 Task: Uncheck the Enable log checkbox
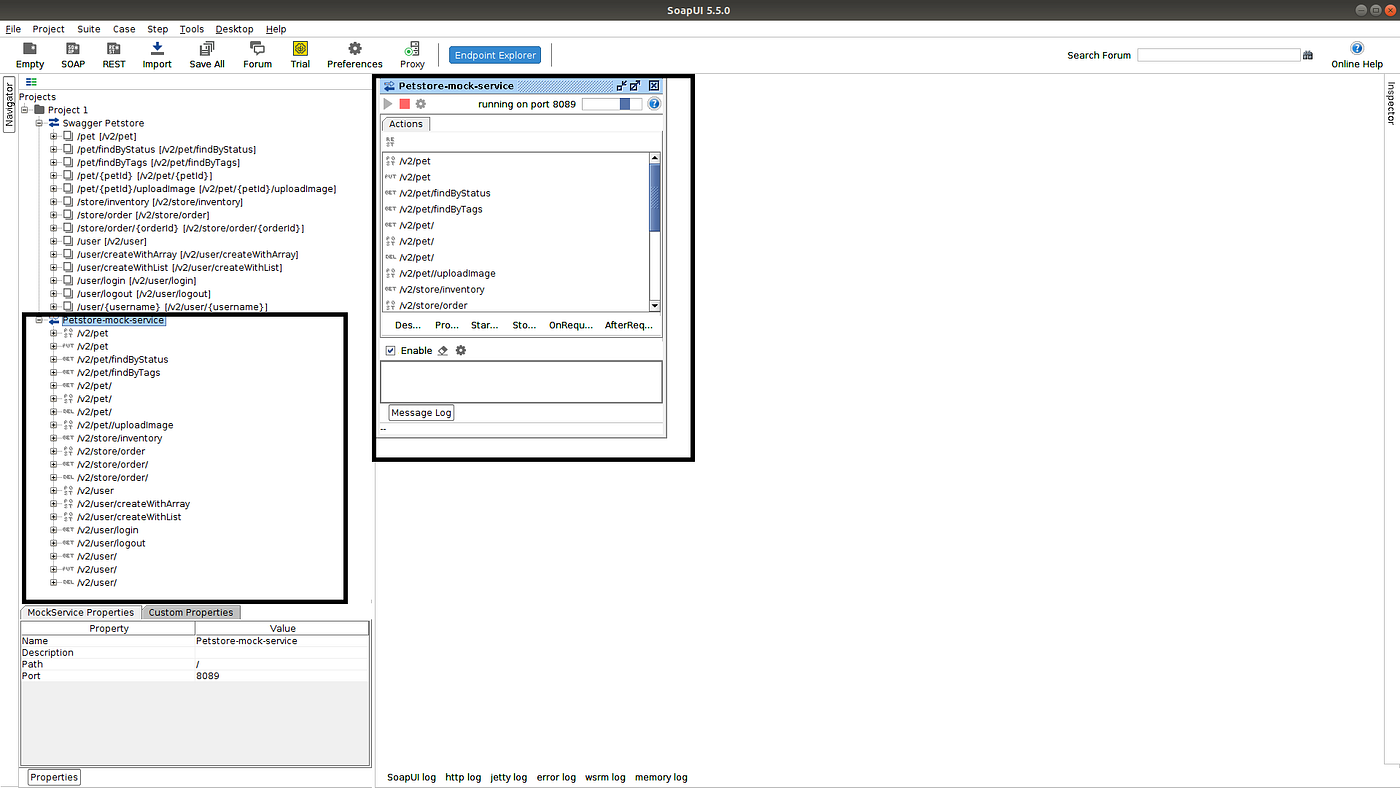coord(391,351)
